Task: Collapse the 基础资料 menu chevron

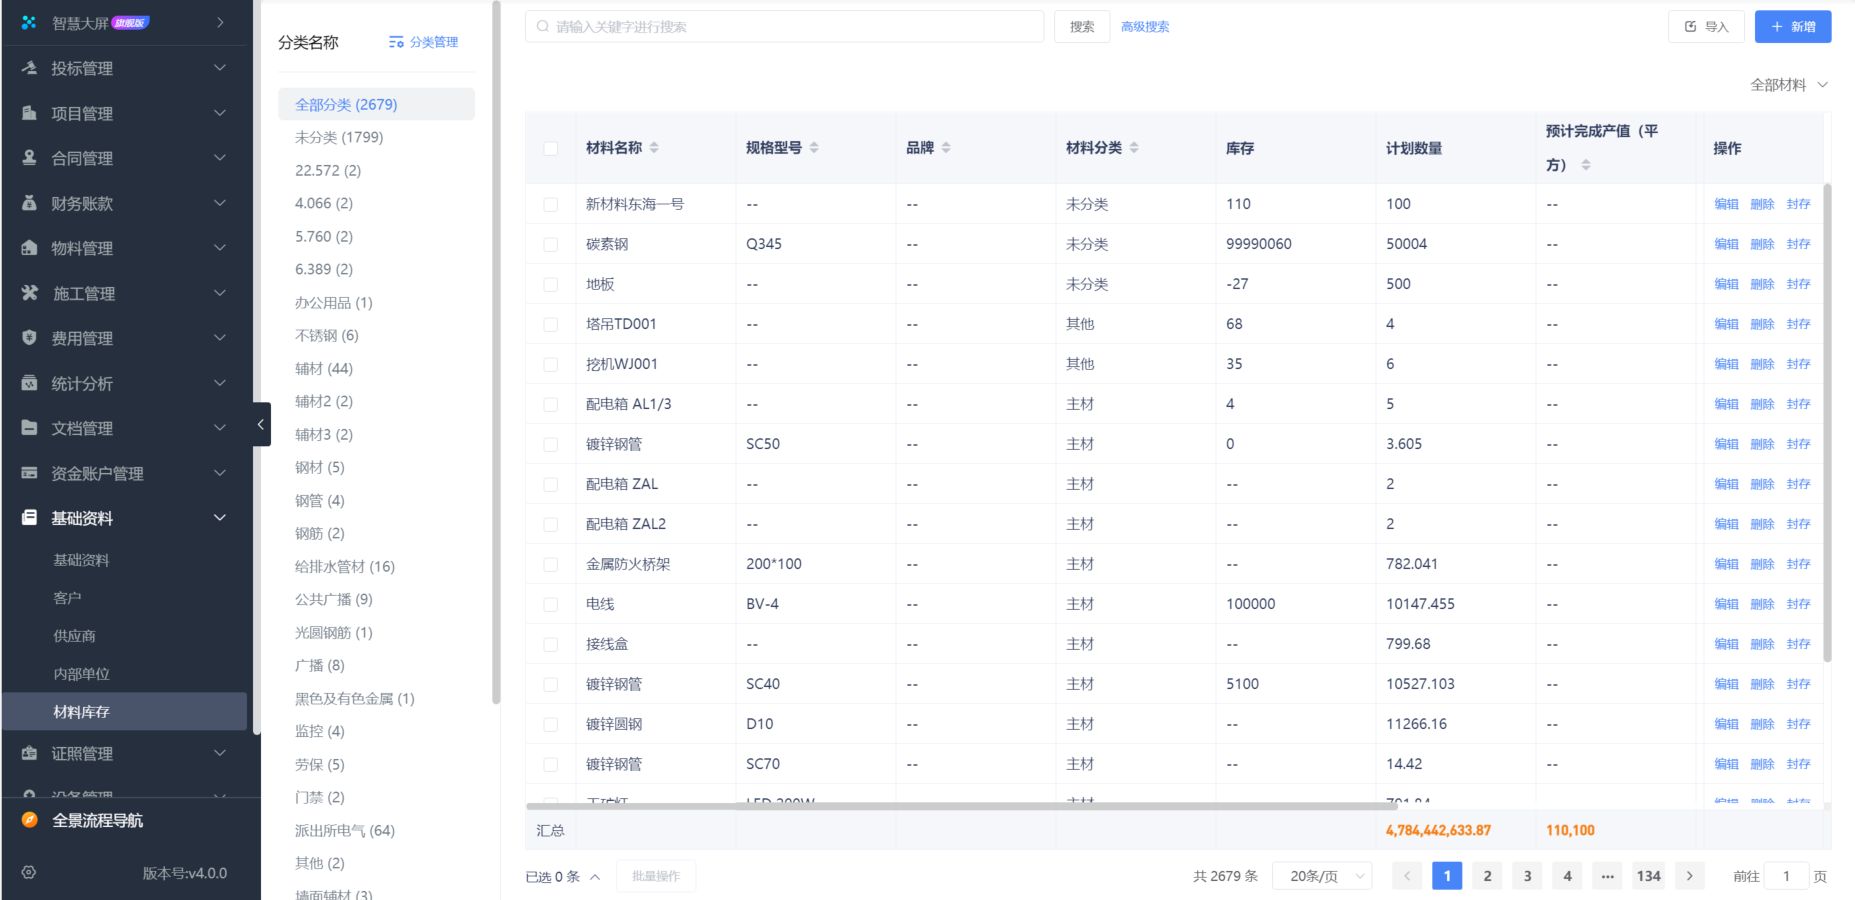Action: (x=219, y=517)
